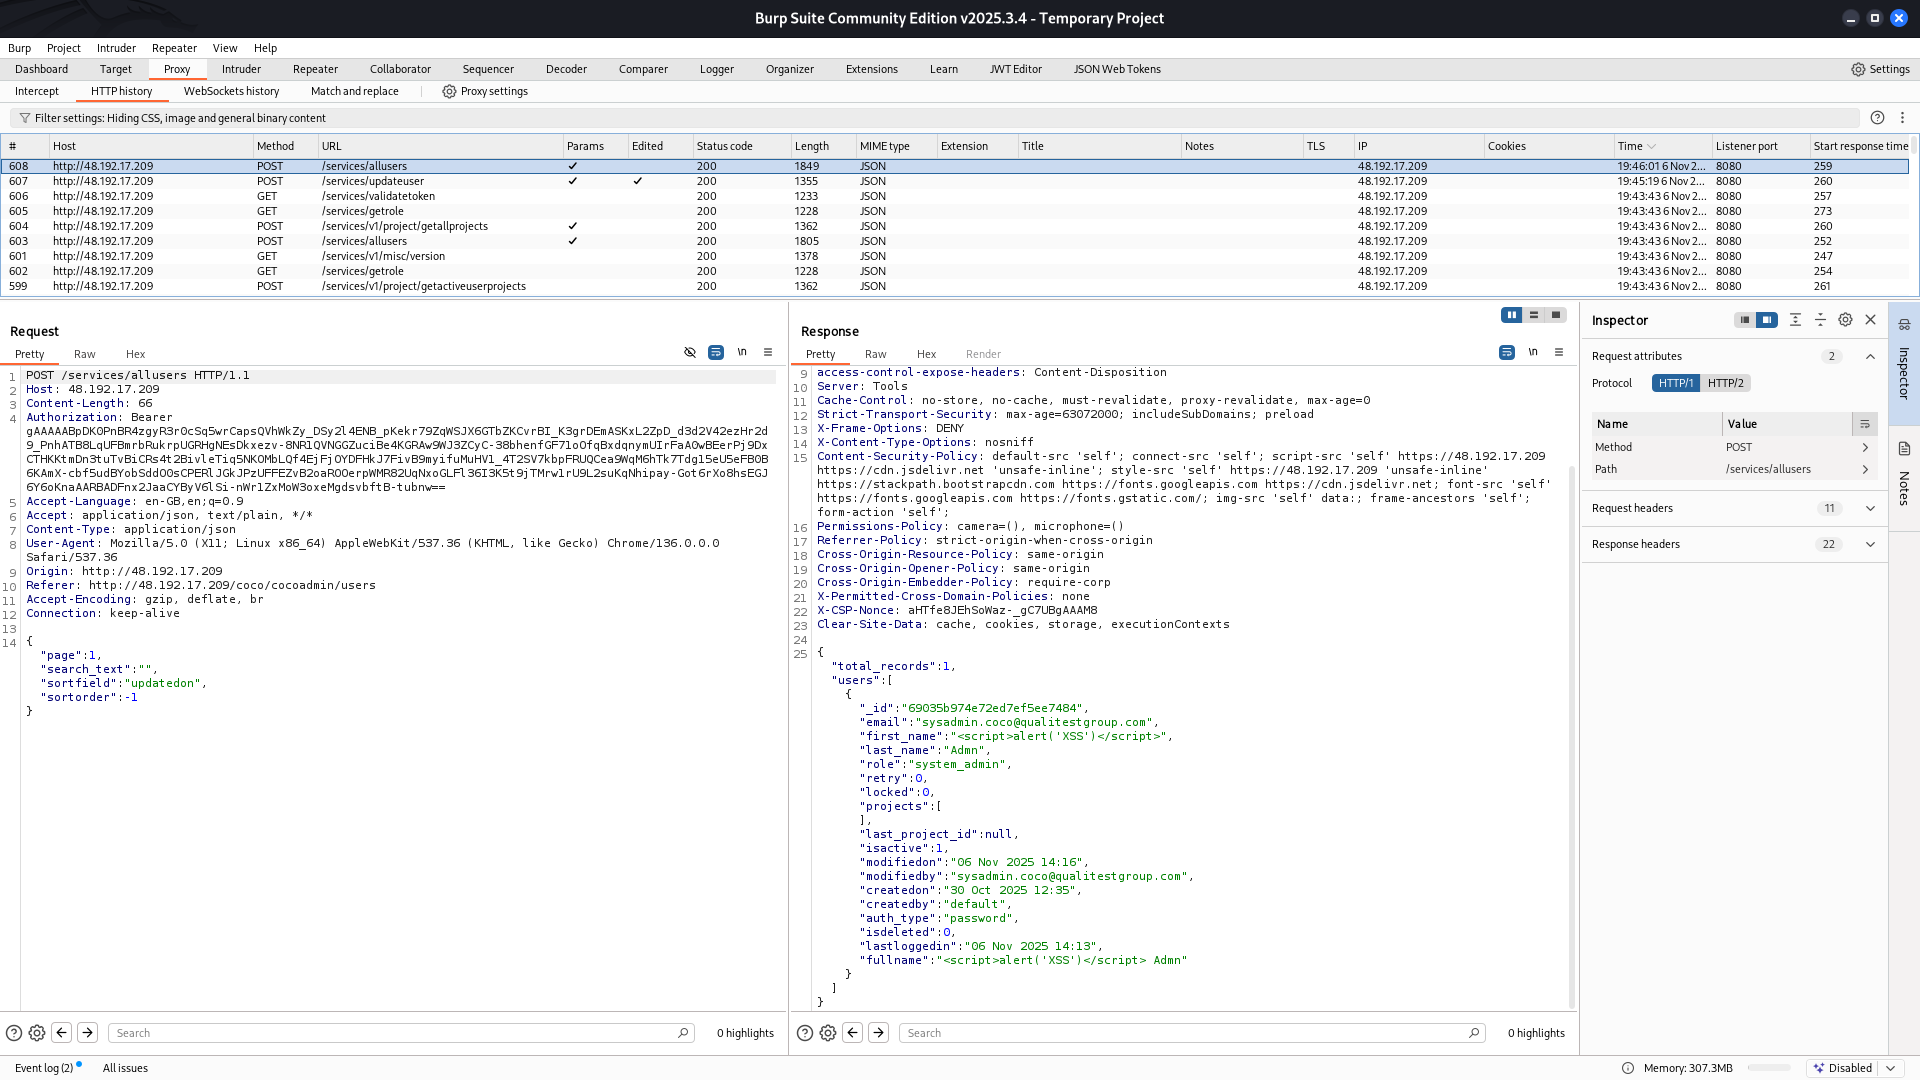Image resolution: width=1920 pixels, height=1080 pixels.
Task: Open the Response panel hamburger menu
Action: 1559,352
